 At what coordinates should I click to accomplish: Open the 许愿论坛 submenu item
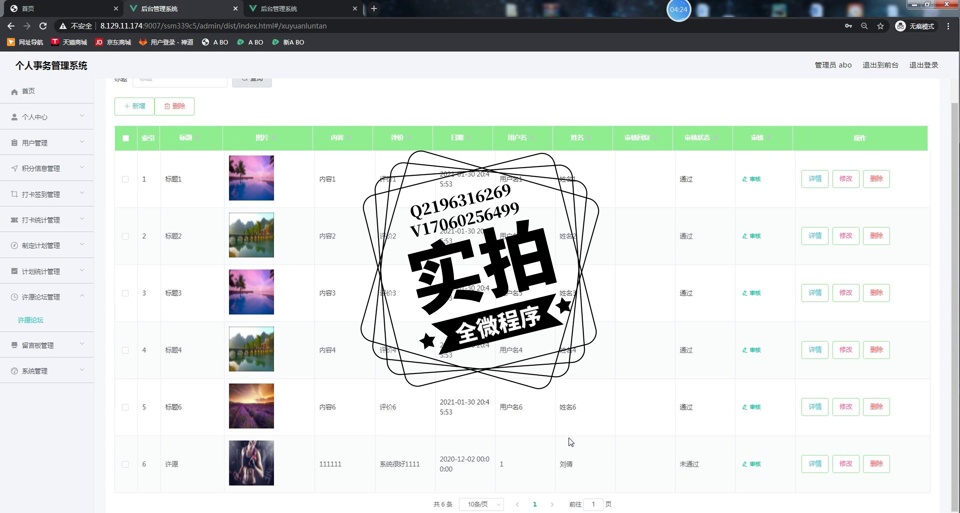pos(31,320)
